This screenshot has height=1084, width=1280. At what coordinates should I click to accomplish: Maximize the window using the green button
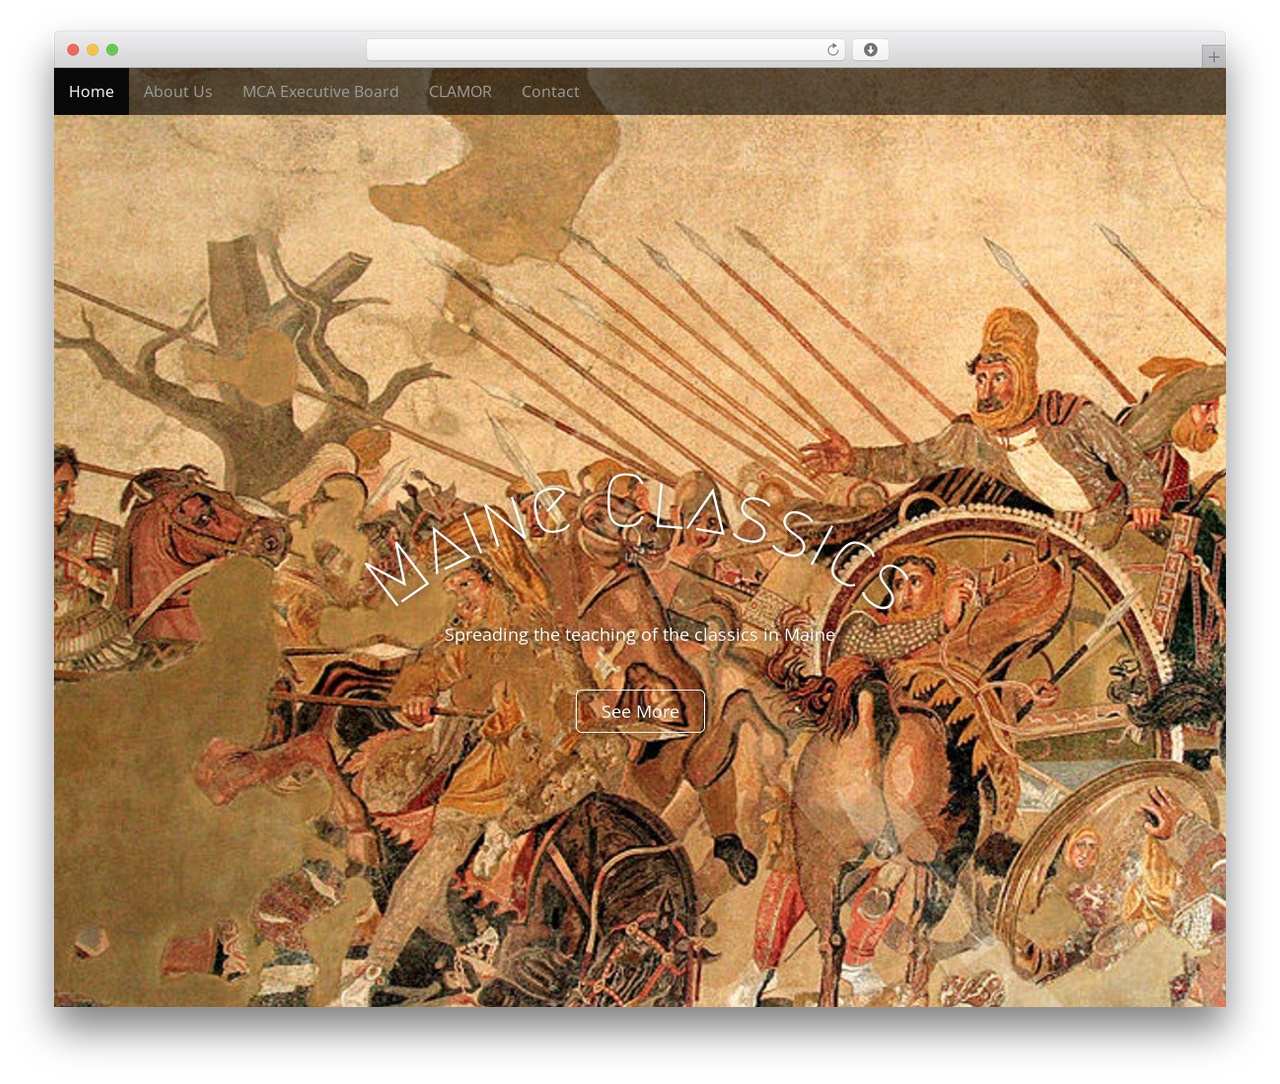click(x=112, y=50)
